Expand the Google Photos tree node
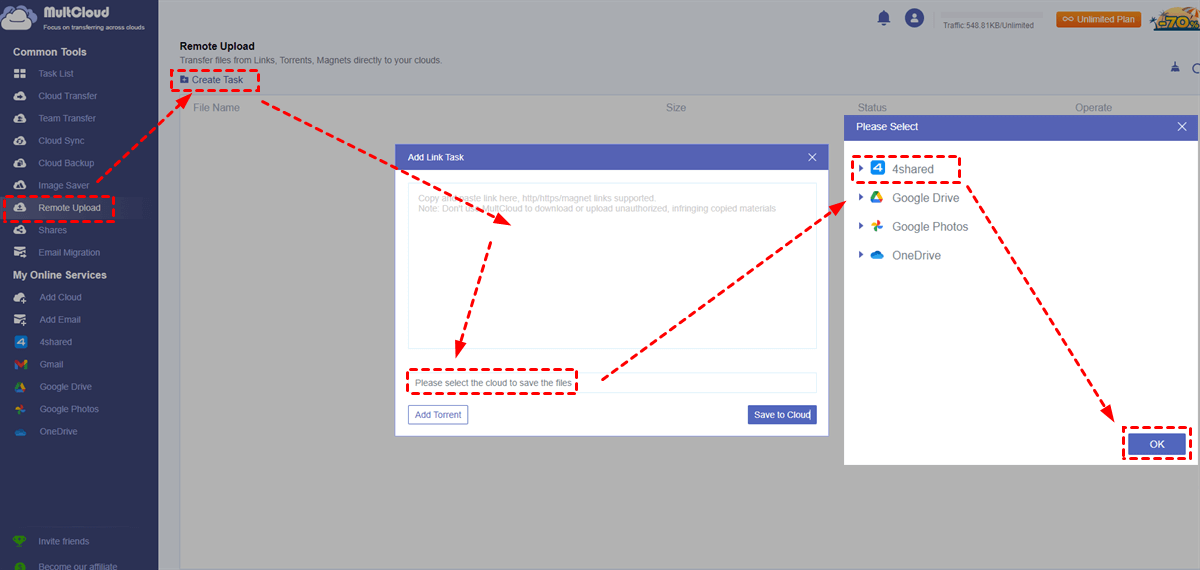The width and height of the screenshot is (1200, 570). point(861,227)
